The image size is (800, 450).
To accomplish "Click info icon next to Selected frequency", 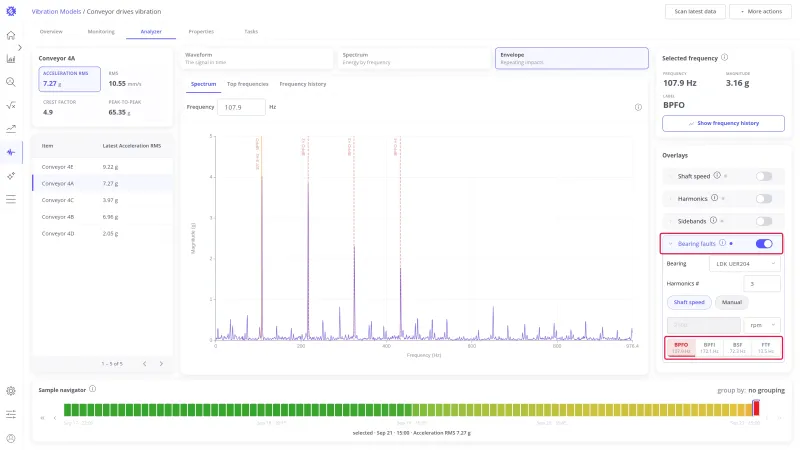I will (x=724, y=58).
